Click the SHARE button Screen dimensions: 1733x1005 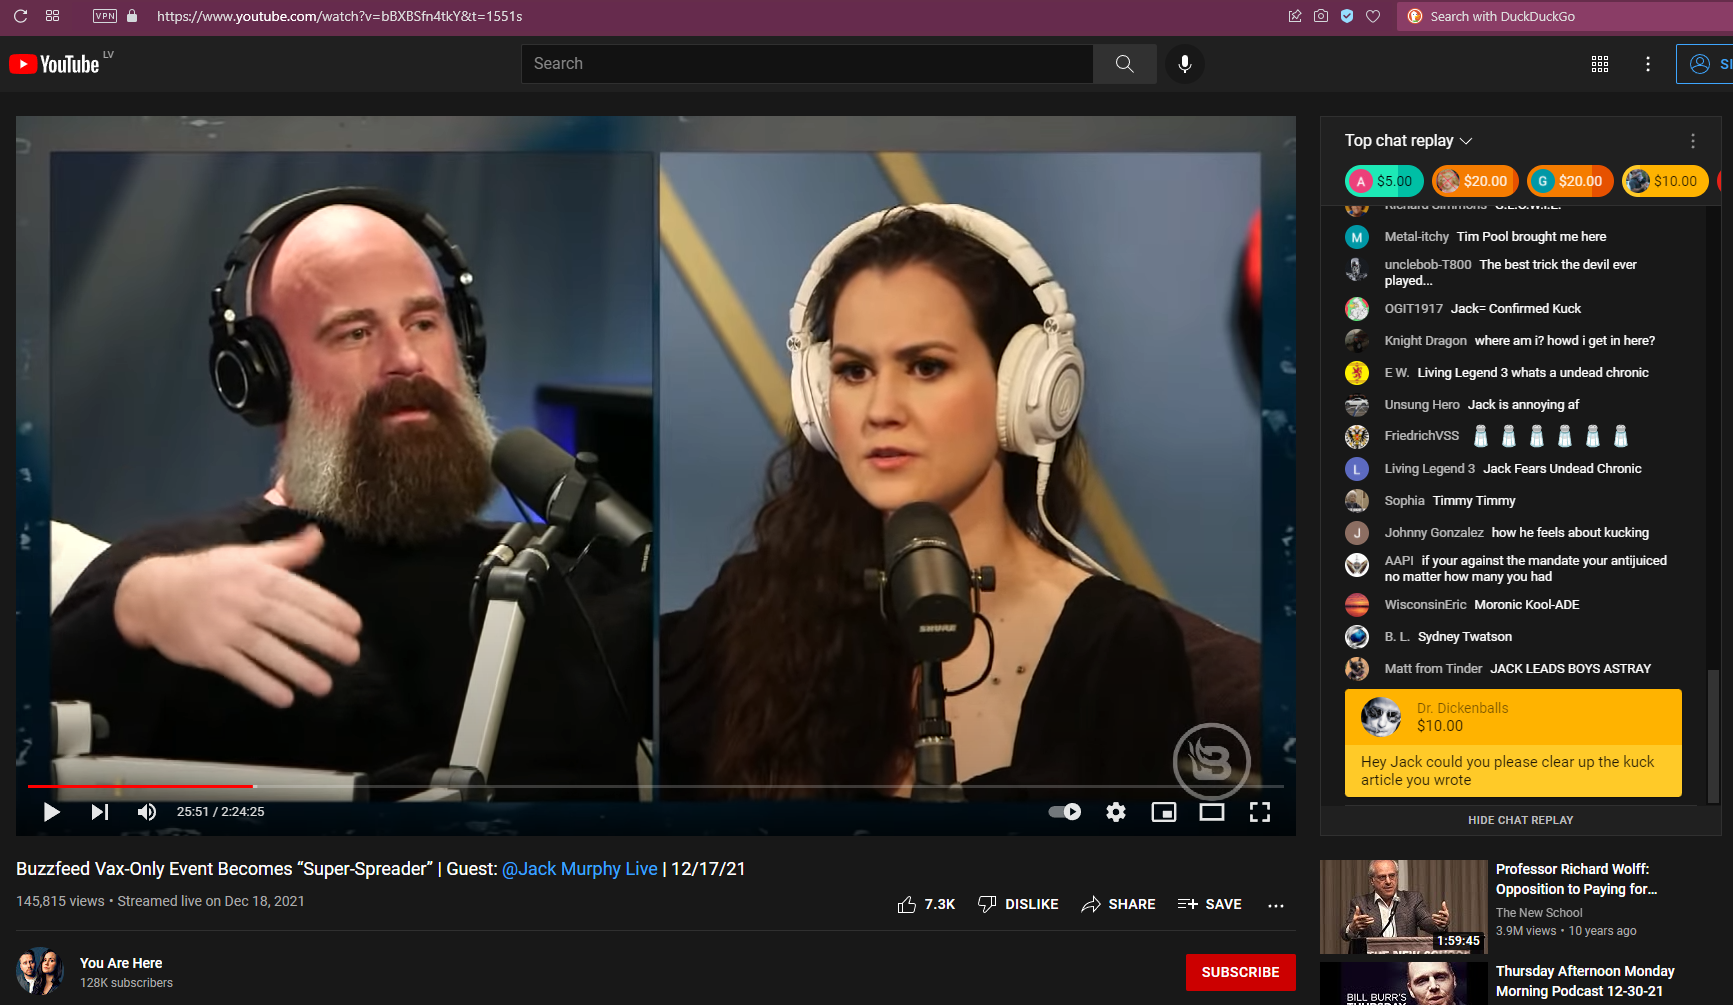[x=1118, y=904]
